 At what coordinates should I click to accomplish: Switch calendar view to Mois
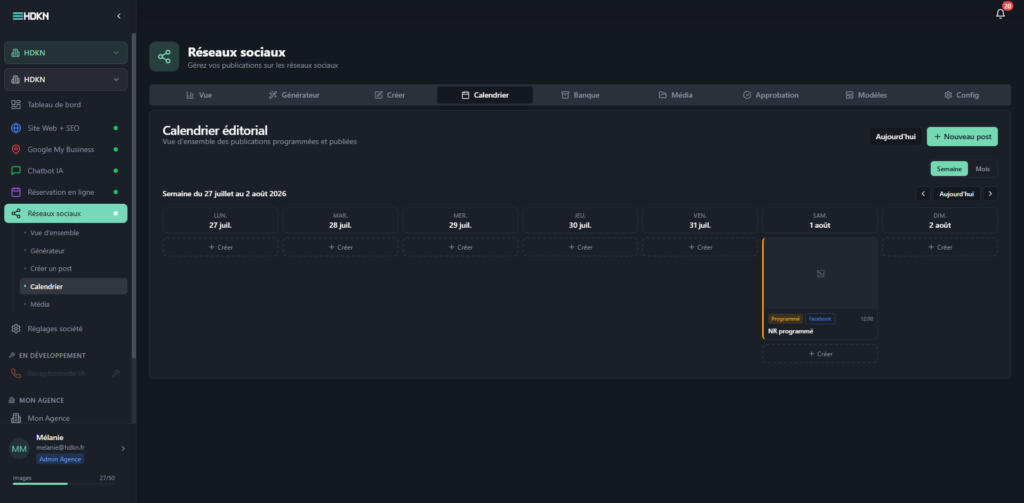point(982,169)
